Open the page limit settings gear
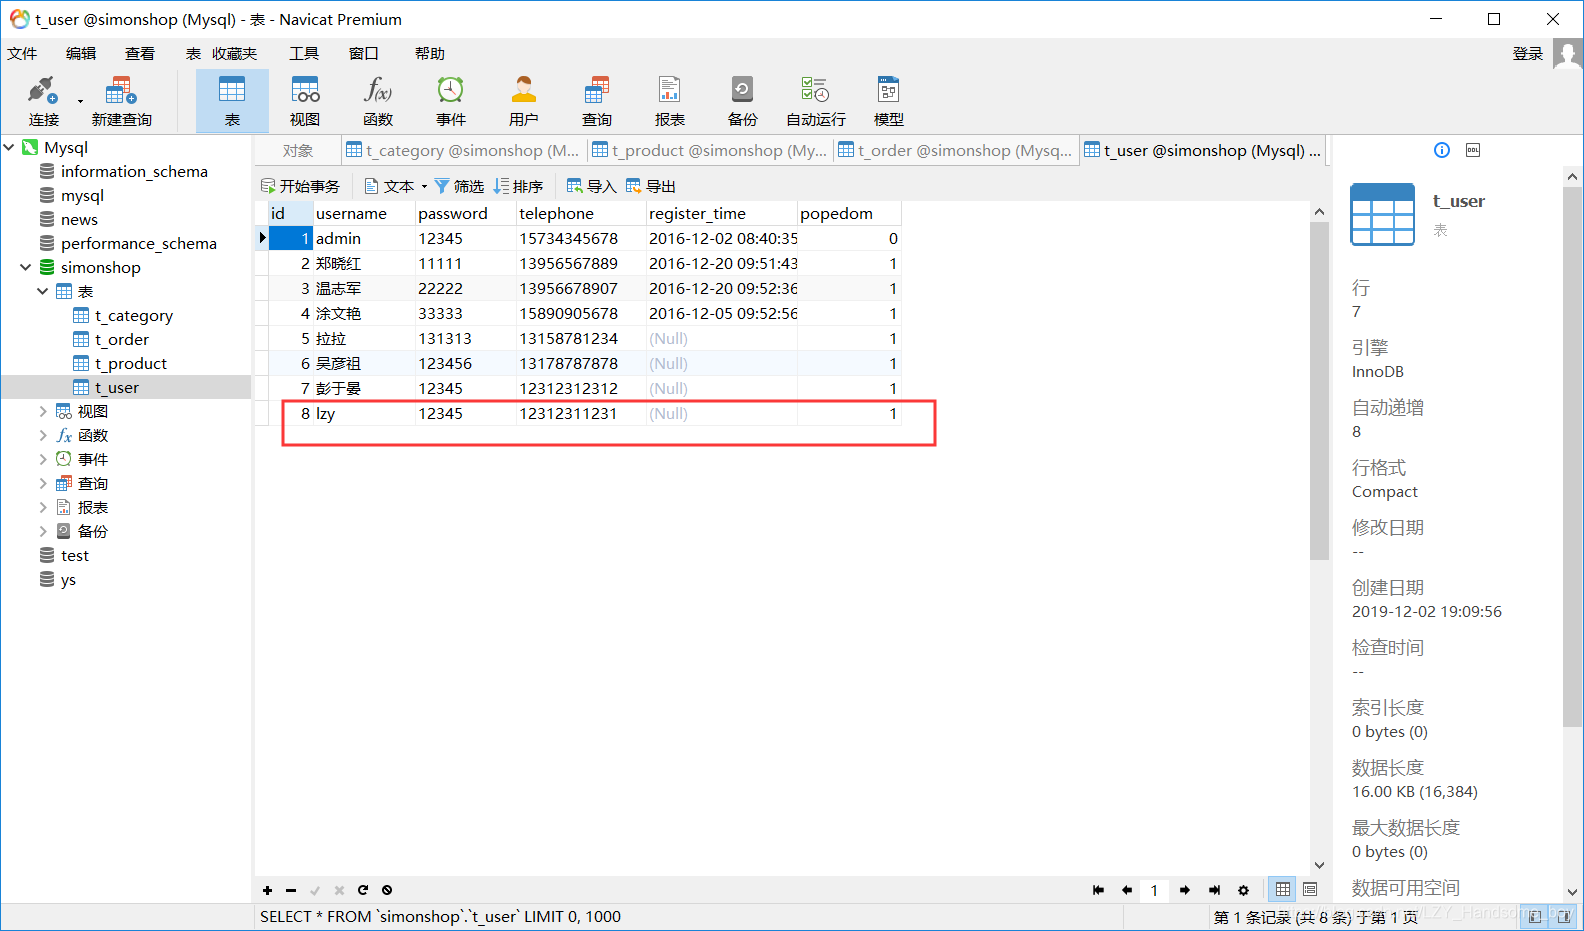This screenshot has height=931, width=1584. 1243,890
